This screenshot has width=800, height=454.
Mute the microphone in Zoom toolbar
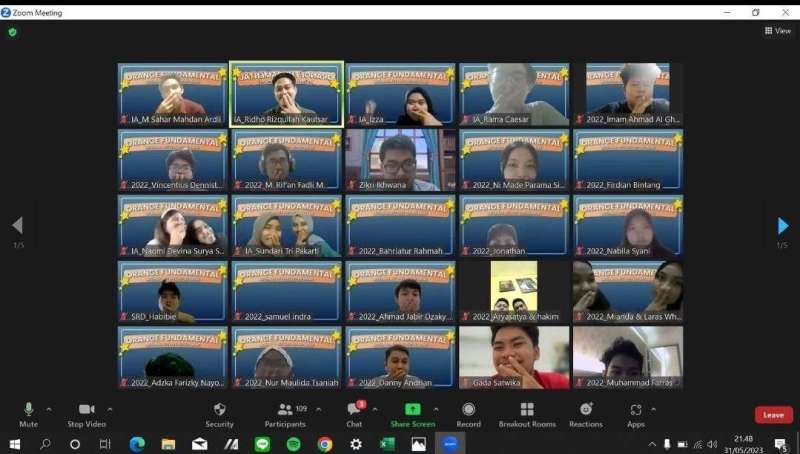[x=29, y=415]
